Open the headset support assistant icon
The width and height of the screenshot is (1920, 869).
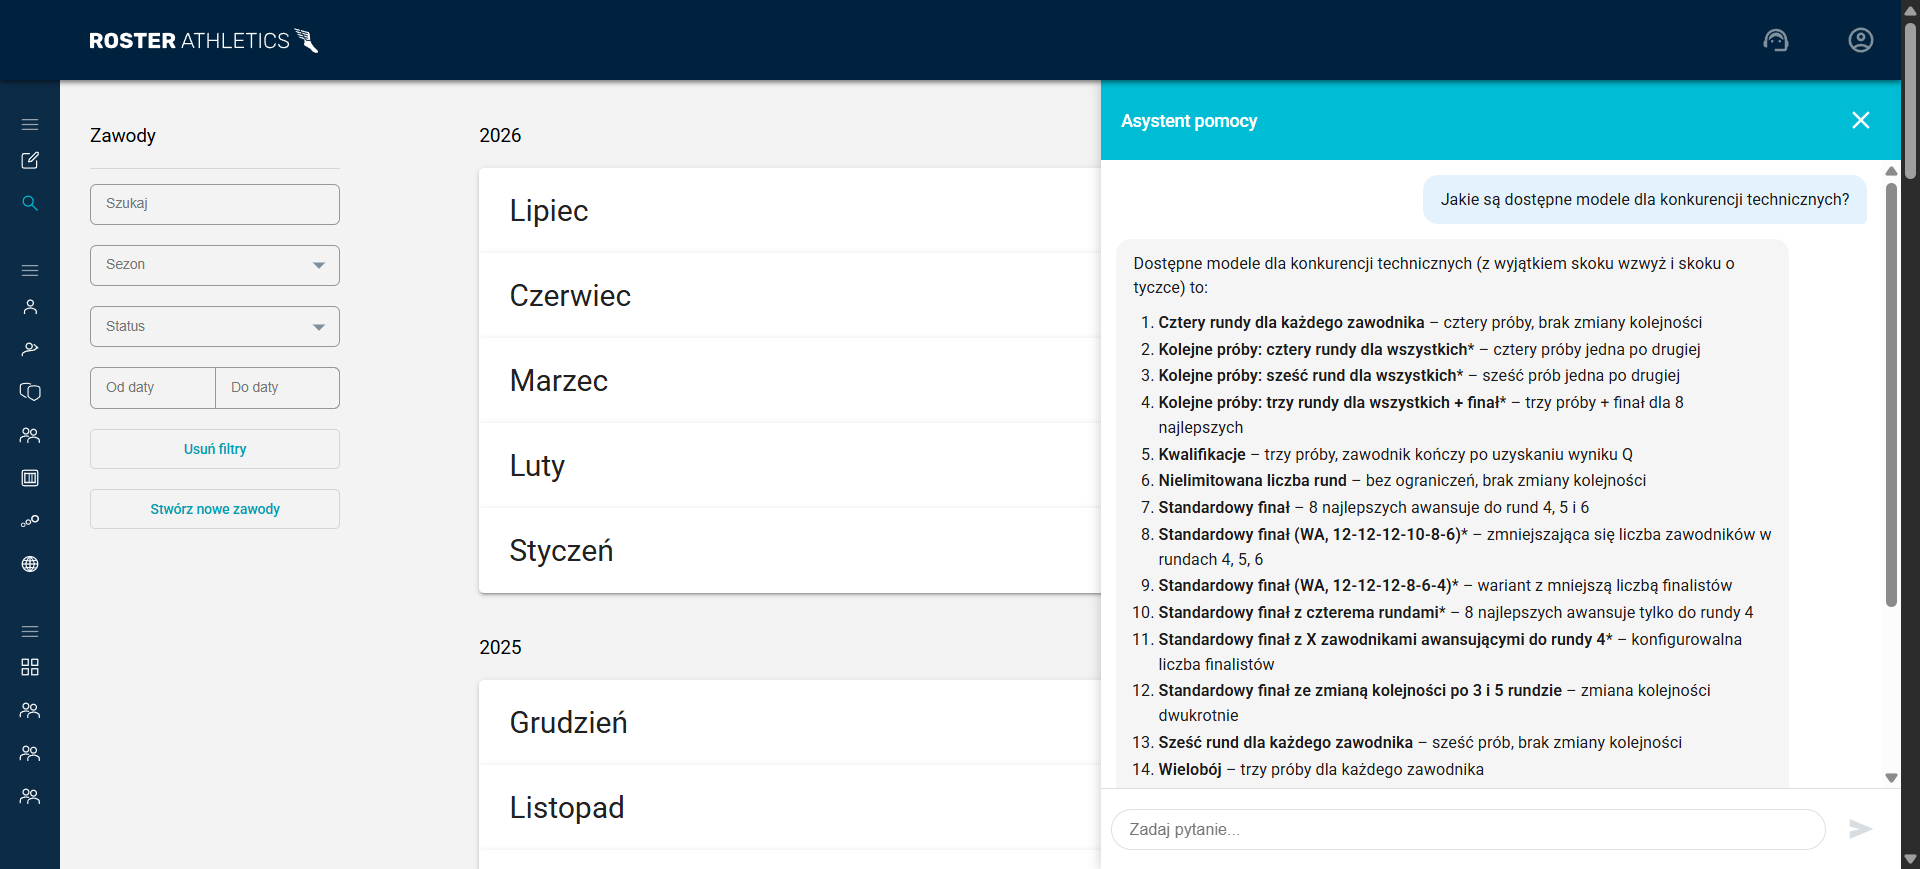point(1776,40)
